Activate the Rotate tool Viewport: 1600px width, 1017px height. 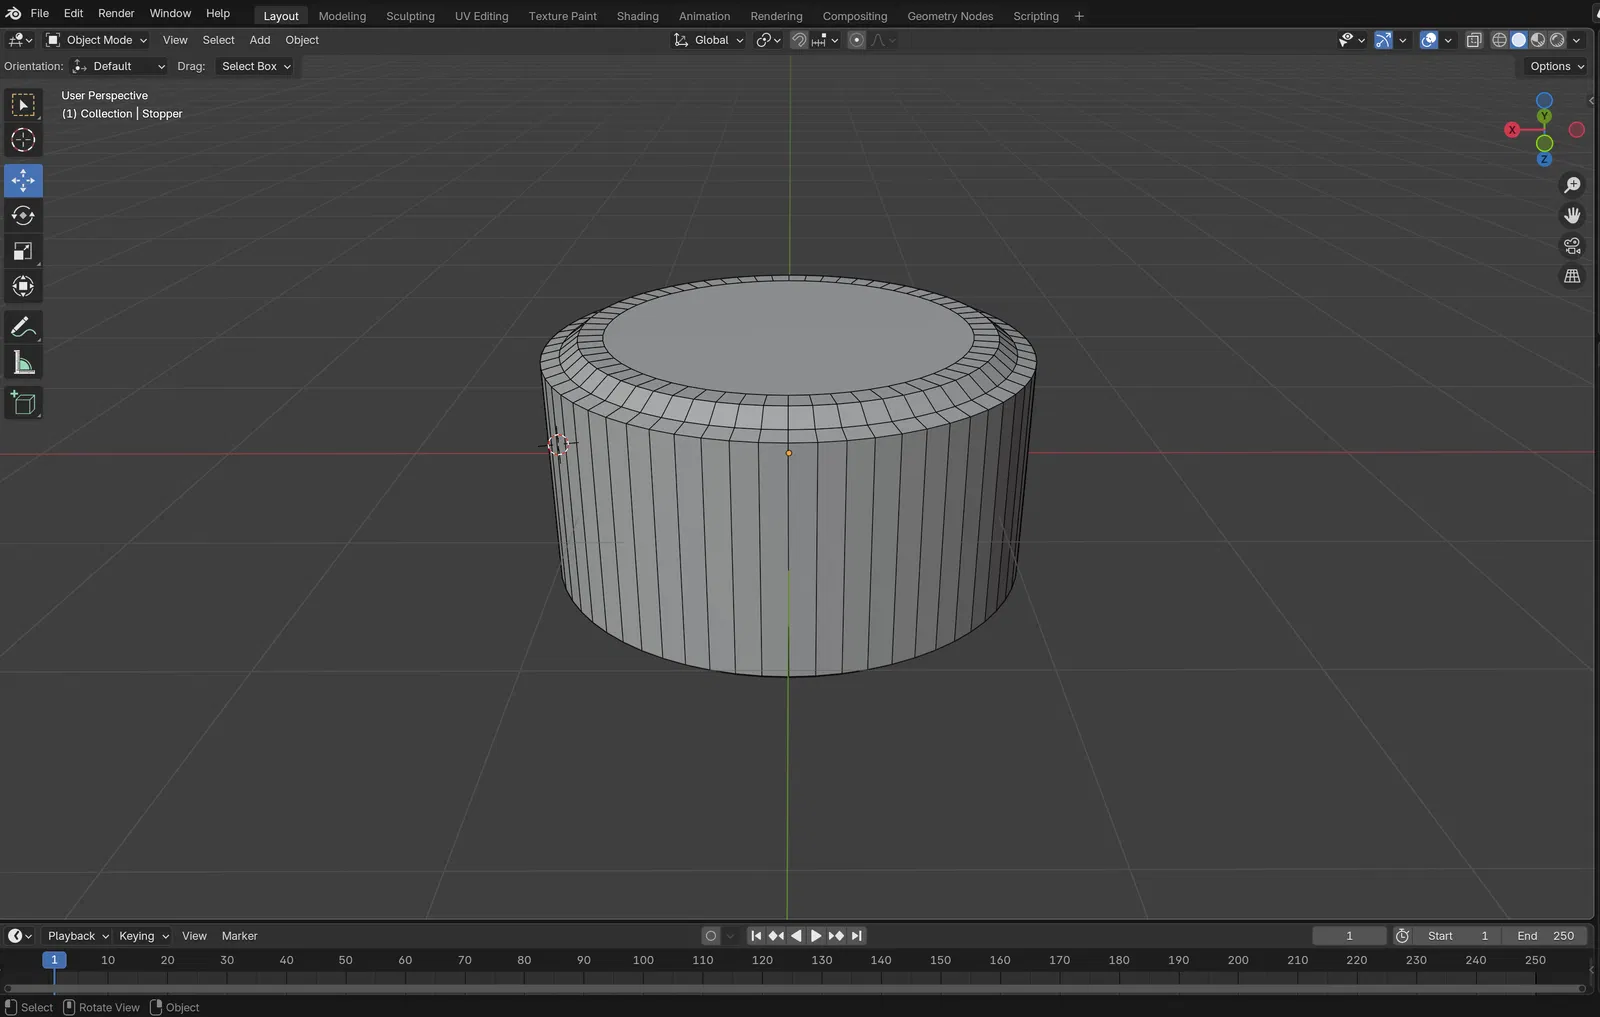point(23,216)
